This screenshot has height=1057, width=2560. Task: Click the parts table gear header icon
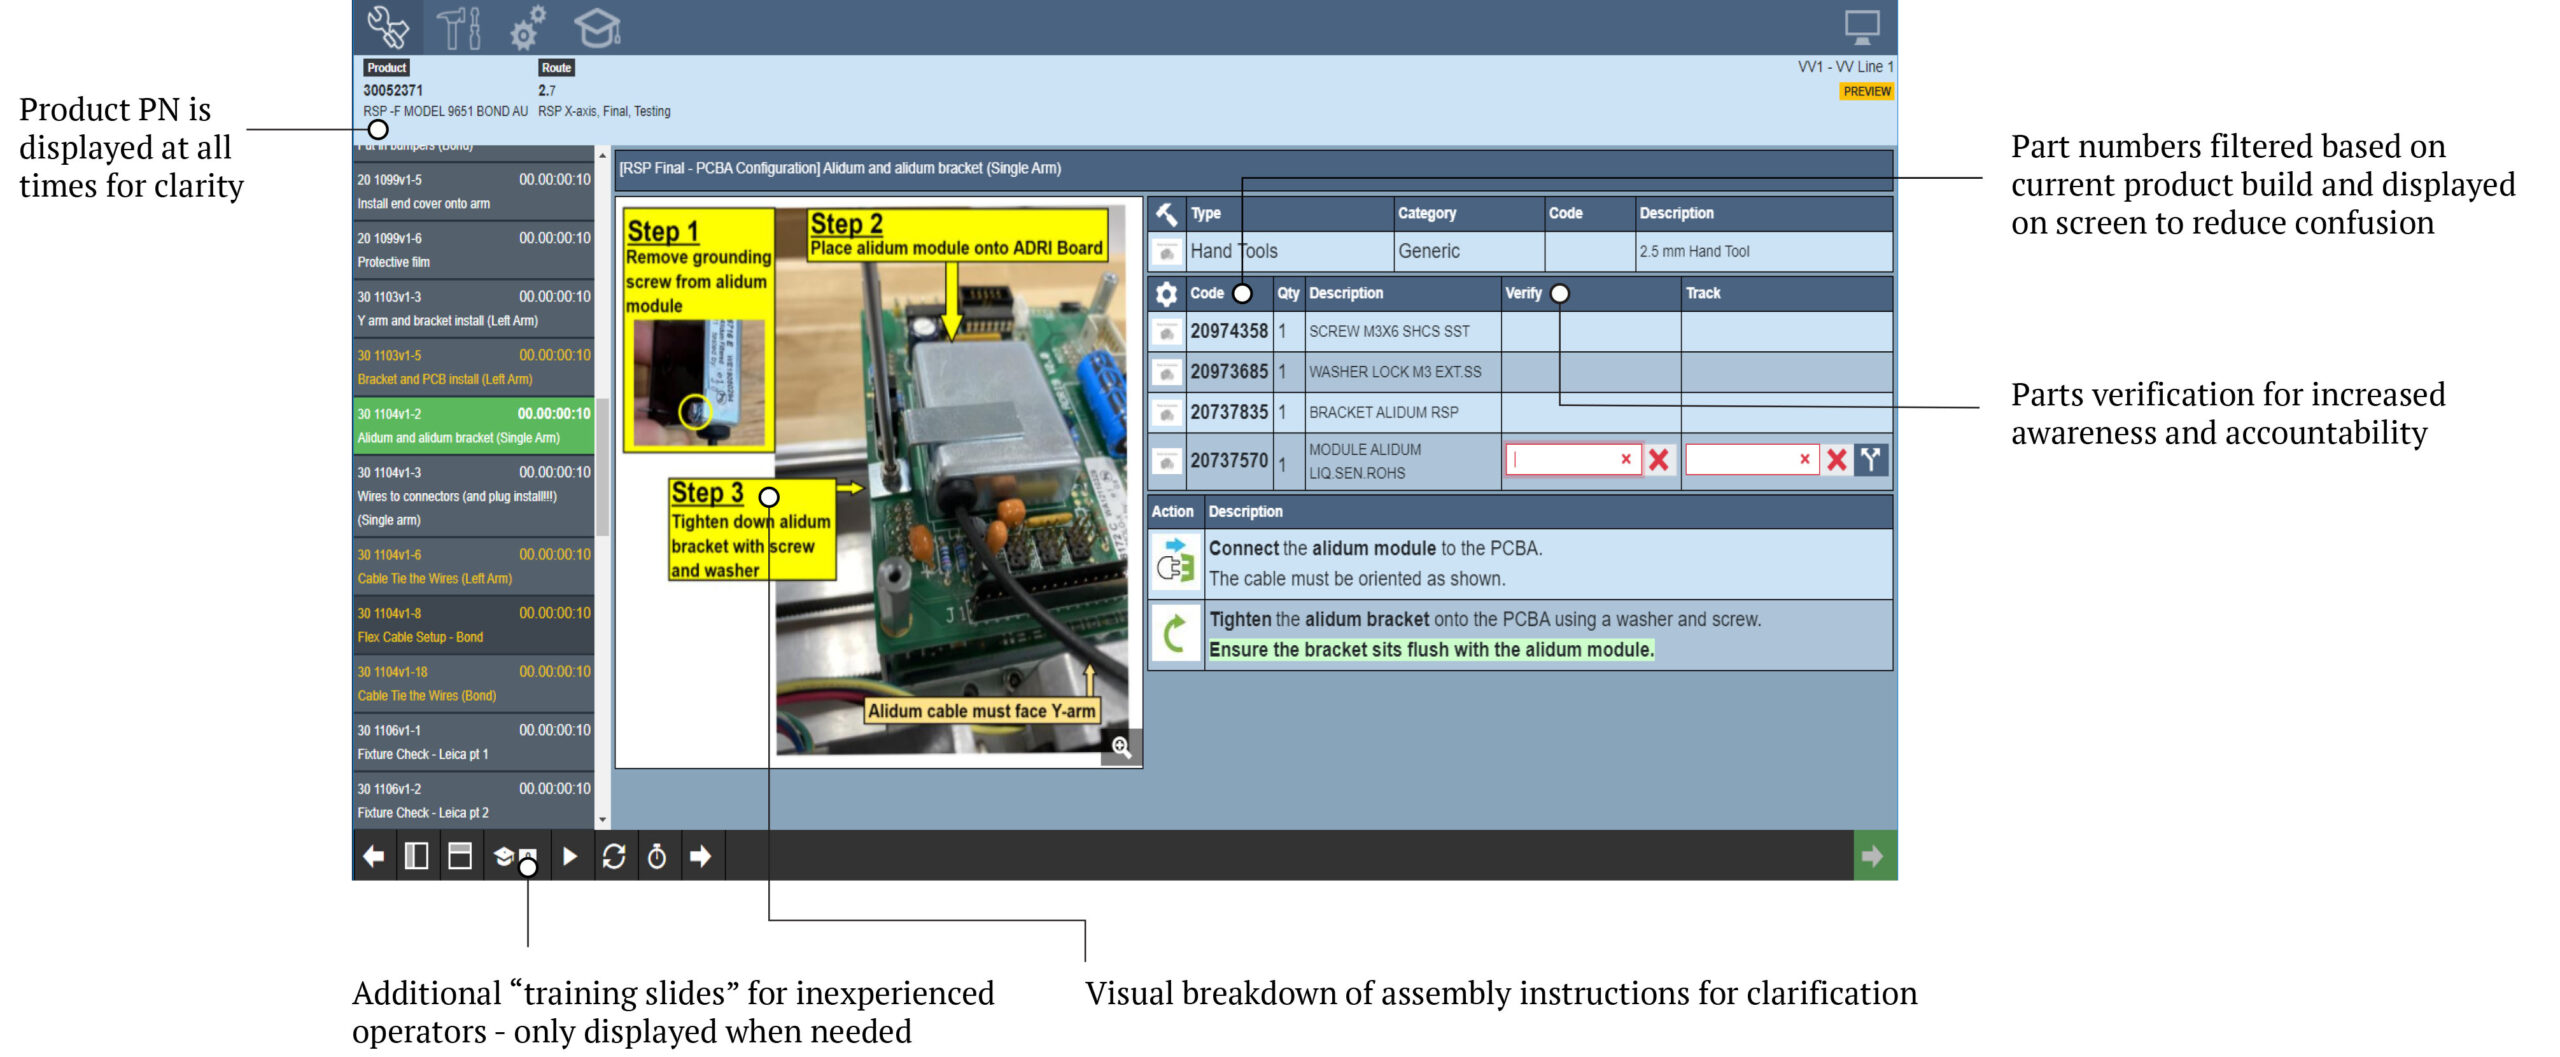1166,293
